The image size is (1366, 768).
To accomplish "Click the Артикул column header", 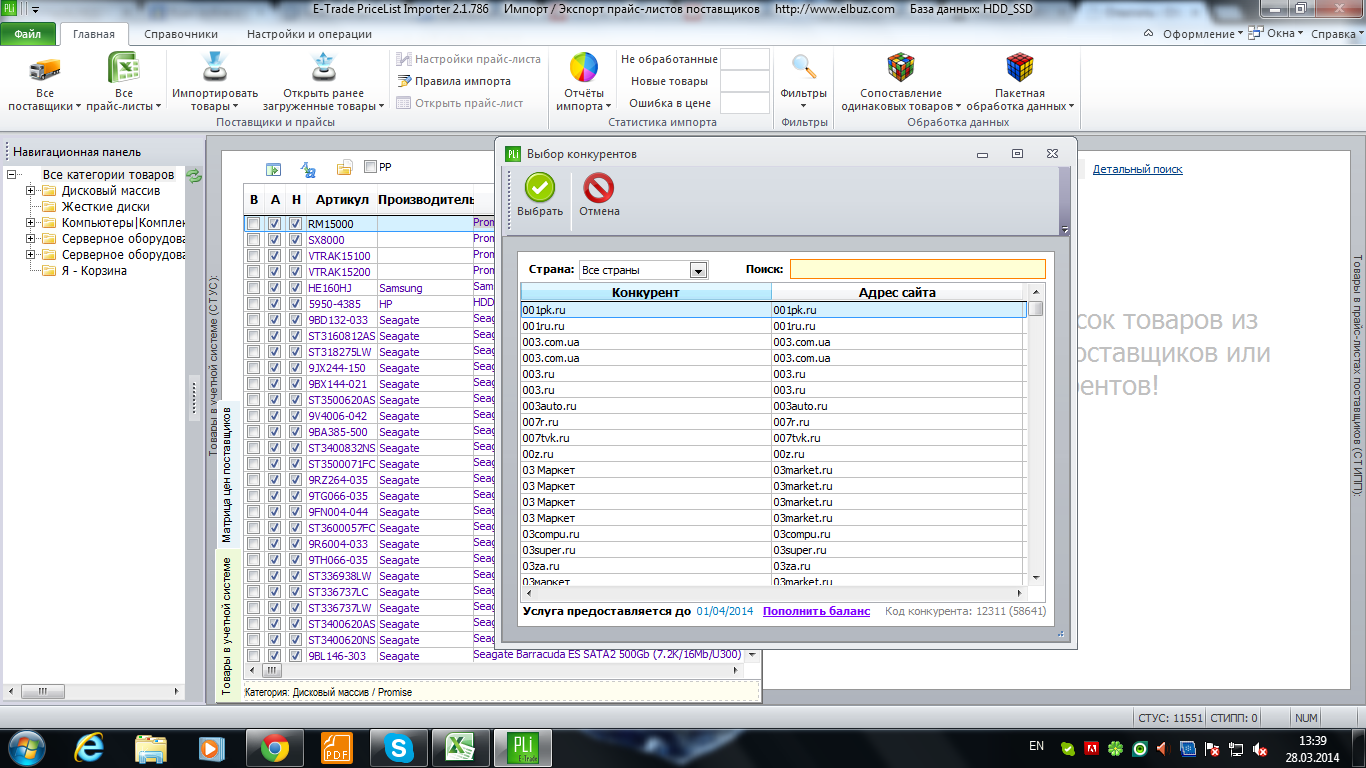I will click(342, 200).
